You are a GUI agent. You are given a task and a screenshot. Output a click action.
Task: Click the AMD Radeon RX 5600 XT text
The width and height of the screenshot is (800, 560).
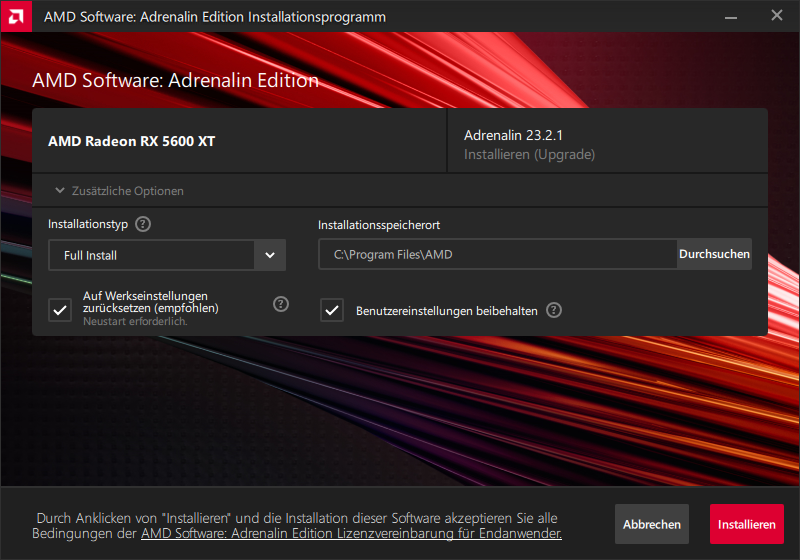[x=132, y=141]
